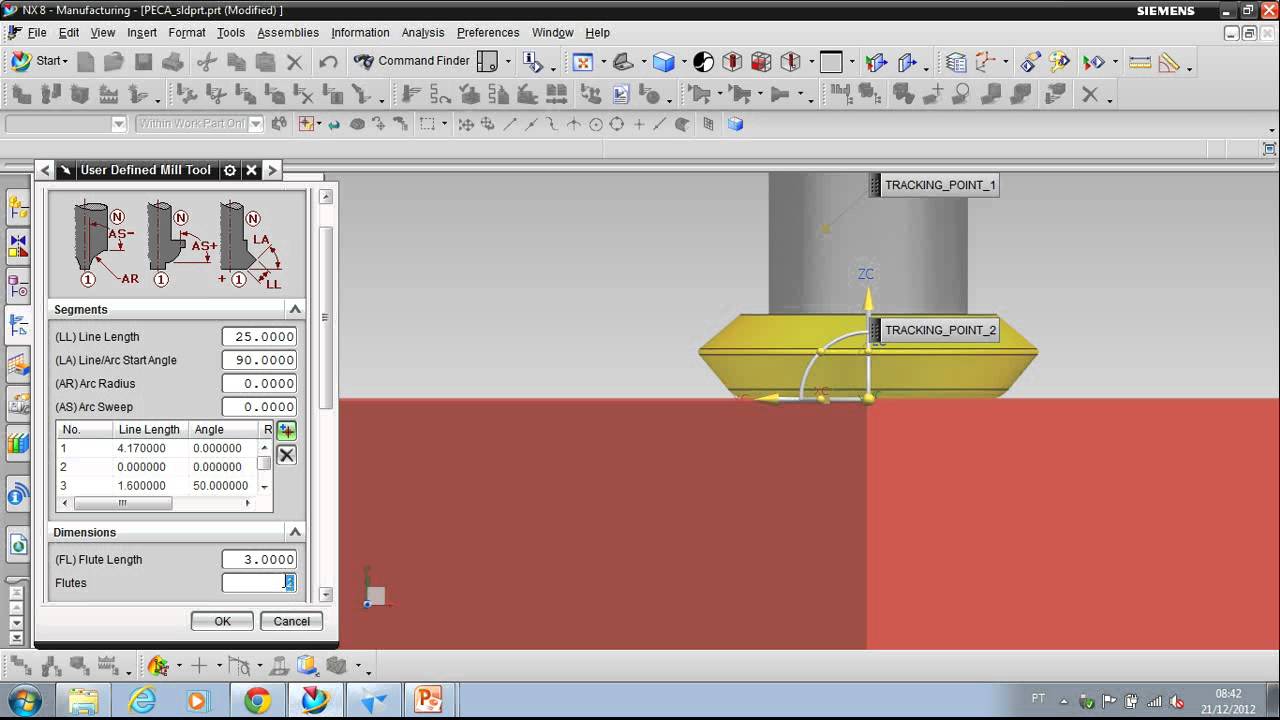The height and width of the screenshot is (720, 1280).
Task: Open the Preferences menu
Action: click(x=488, y=33)
